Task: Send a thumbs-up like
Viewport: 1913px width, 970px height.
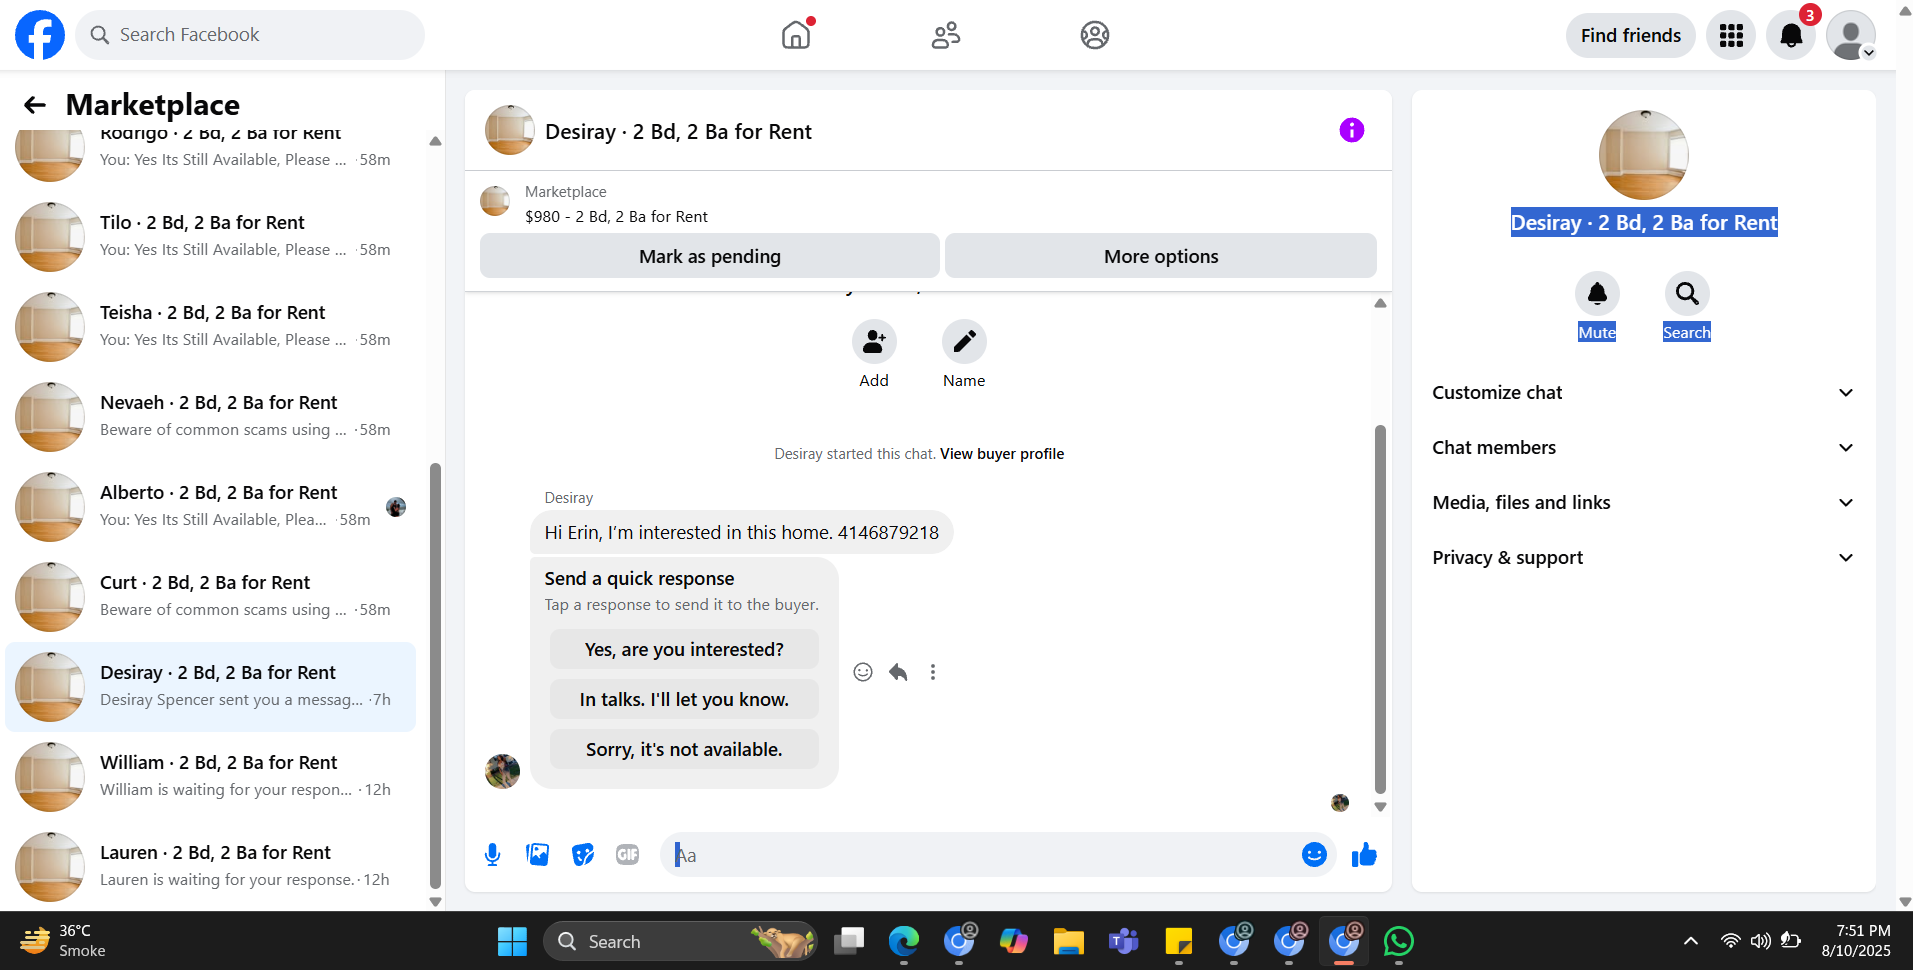Action: pos(1364,855)
